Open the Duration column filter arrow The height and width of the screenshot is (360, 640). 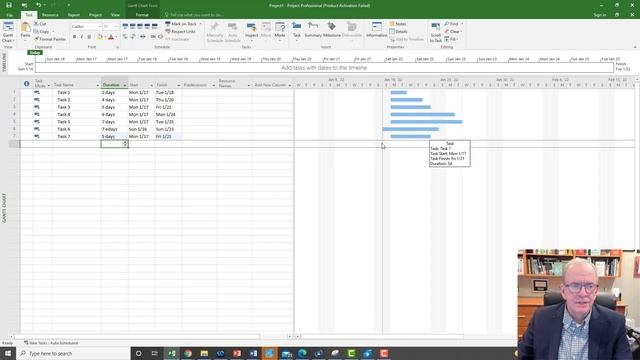(125, 85)
